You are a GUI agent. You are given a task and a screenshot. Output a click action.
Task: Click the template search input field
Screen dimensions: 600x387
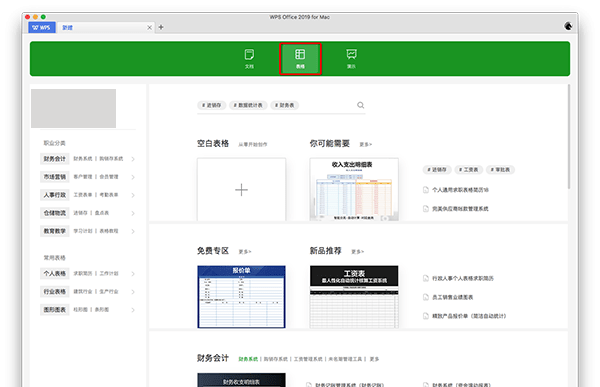[x=281, y=106]
